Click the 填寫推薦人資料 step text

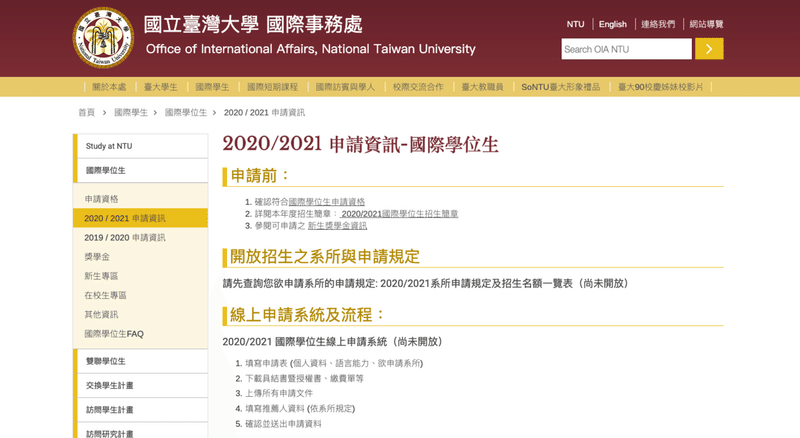click(x=275, y=408)
